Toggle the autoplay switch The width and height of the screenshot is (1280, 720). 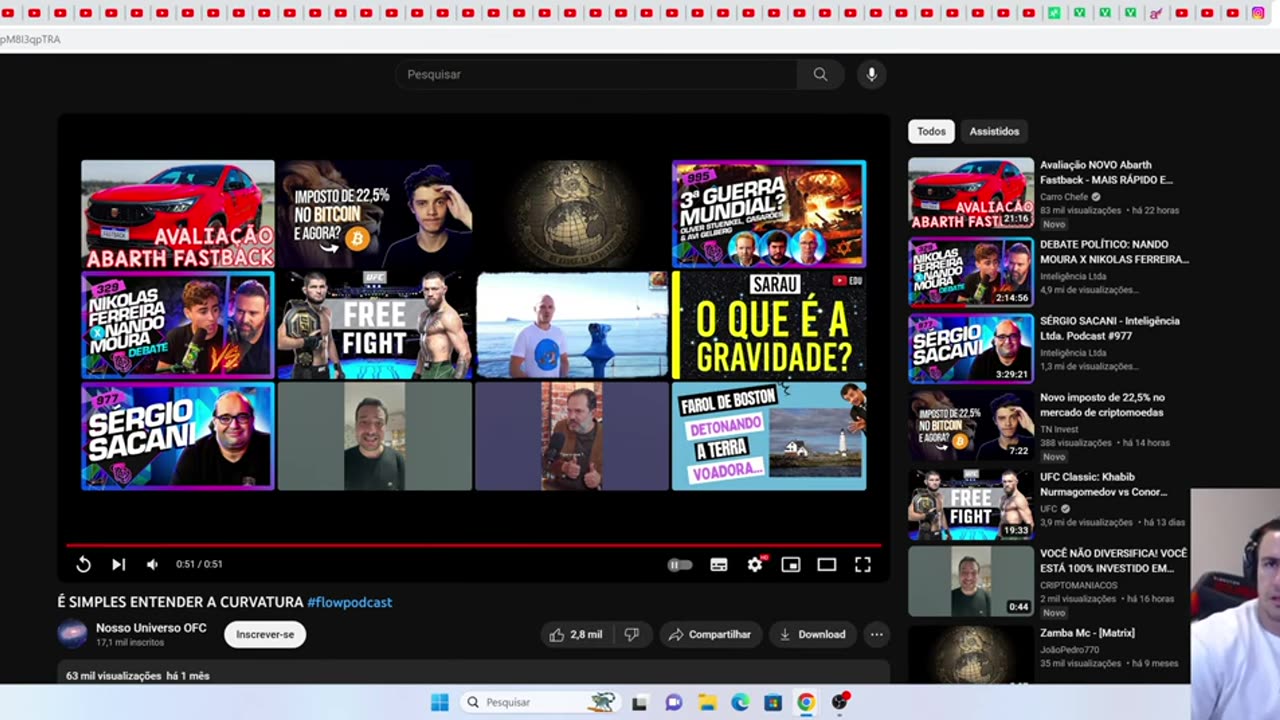(680, 565)
